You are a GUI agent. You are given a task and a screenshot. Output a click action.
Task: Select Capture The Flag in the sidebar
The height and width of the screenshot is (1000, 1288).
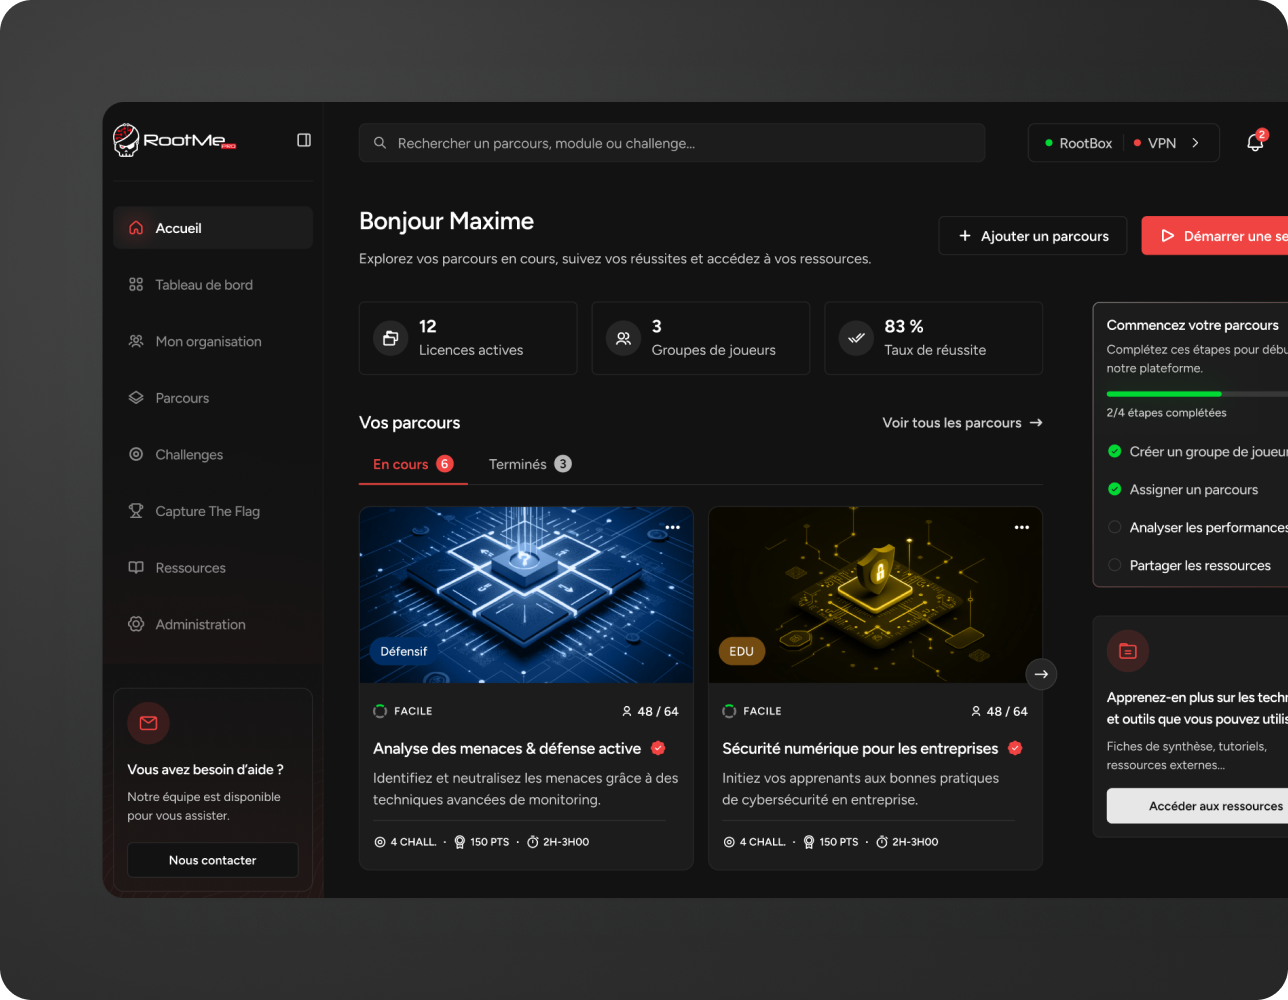tap(210, 511)
